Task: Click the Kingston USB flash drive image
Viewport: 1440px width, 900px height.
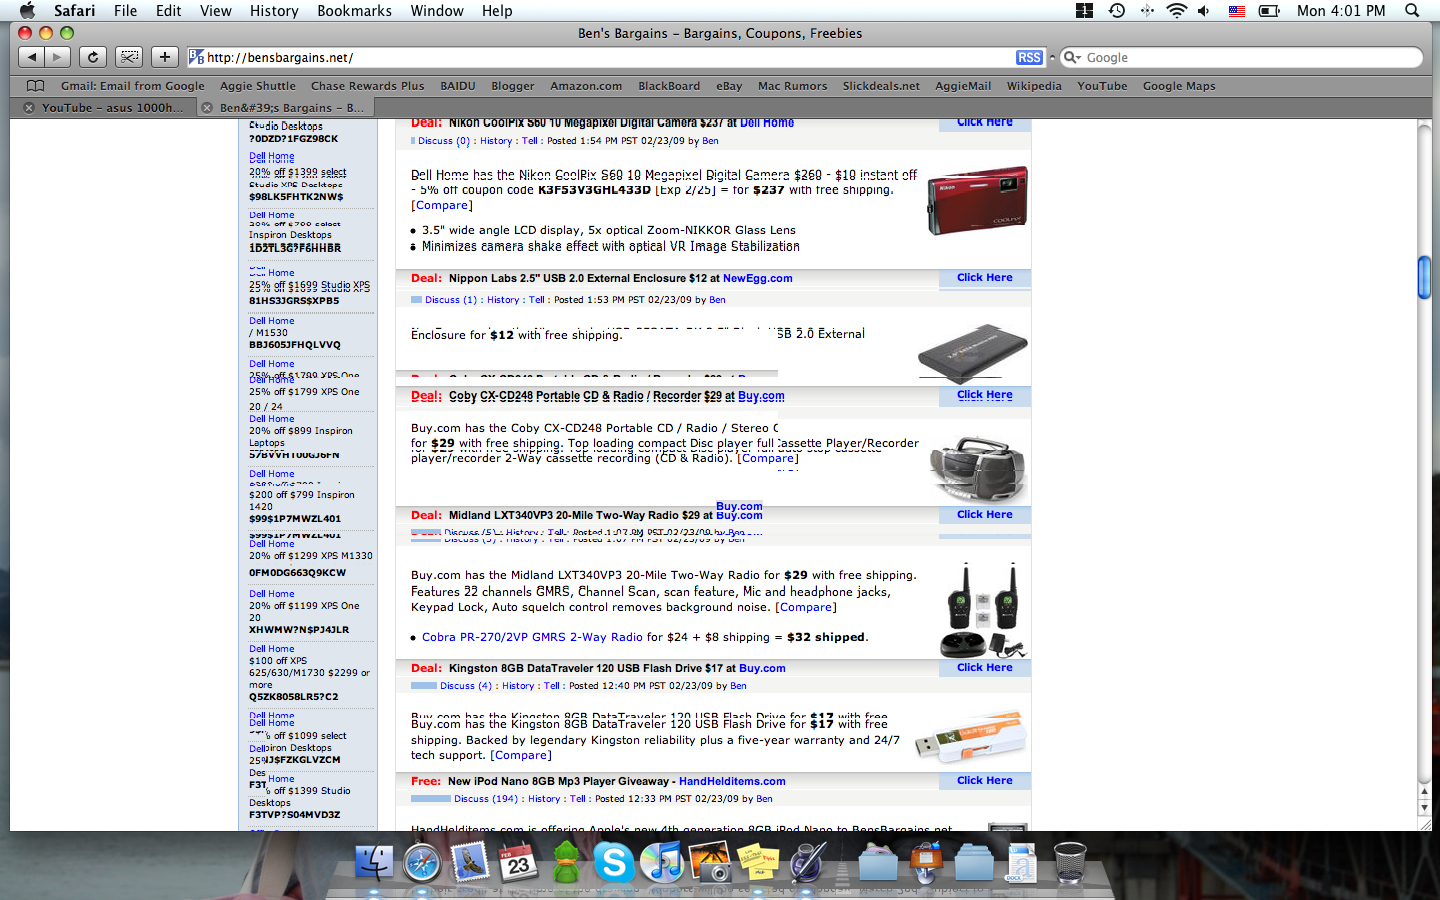Action: (x=971, y=738)
